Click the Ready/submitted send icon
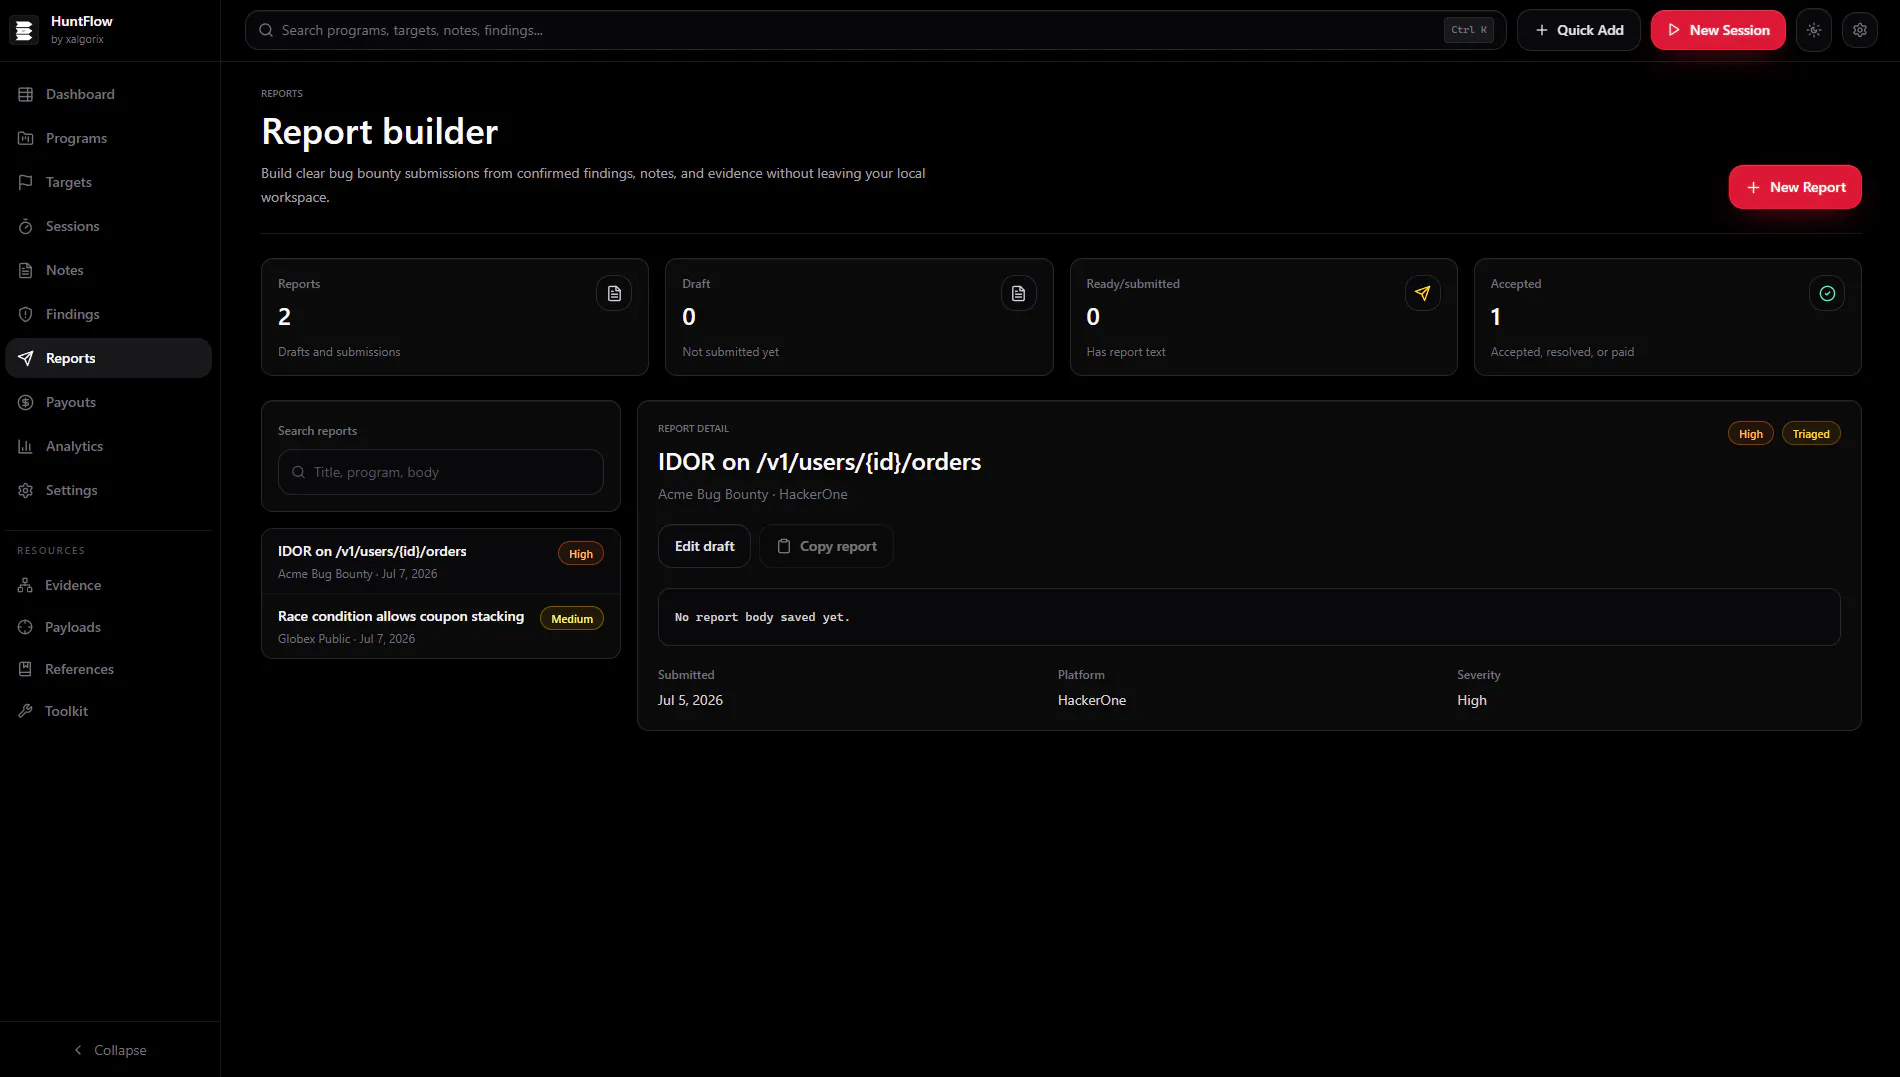The image size is (1900, 1077). (1422, 293)
